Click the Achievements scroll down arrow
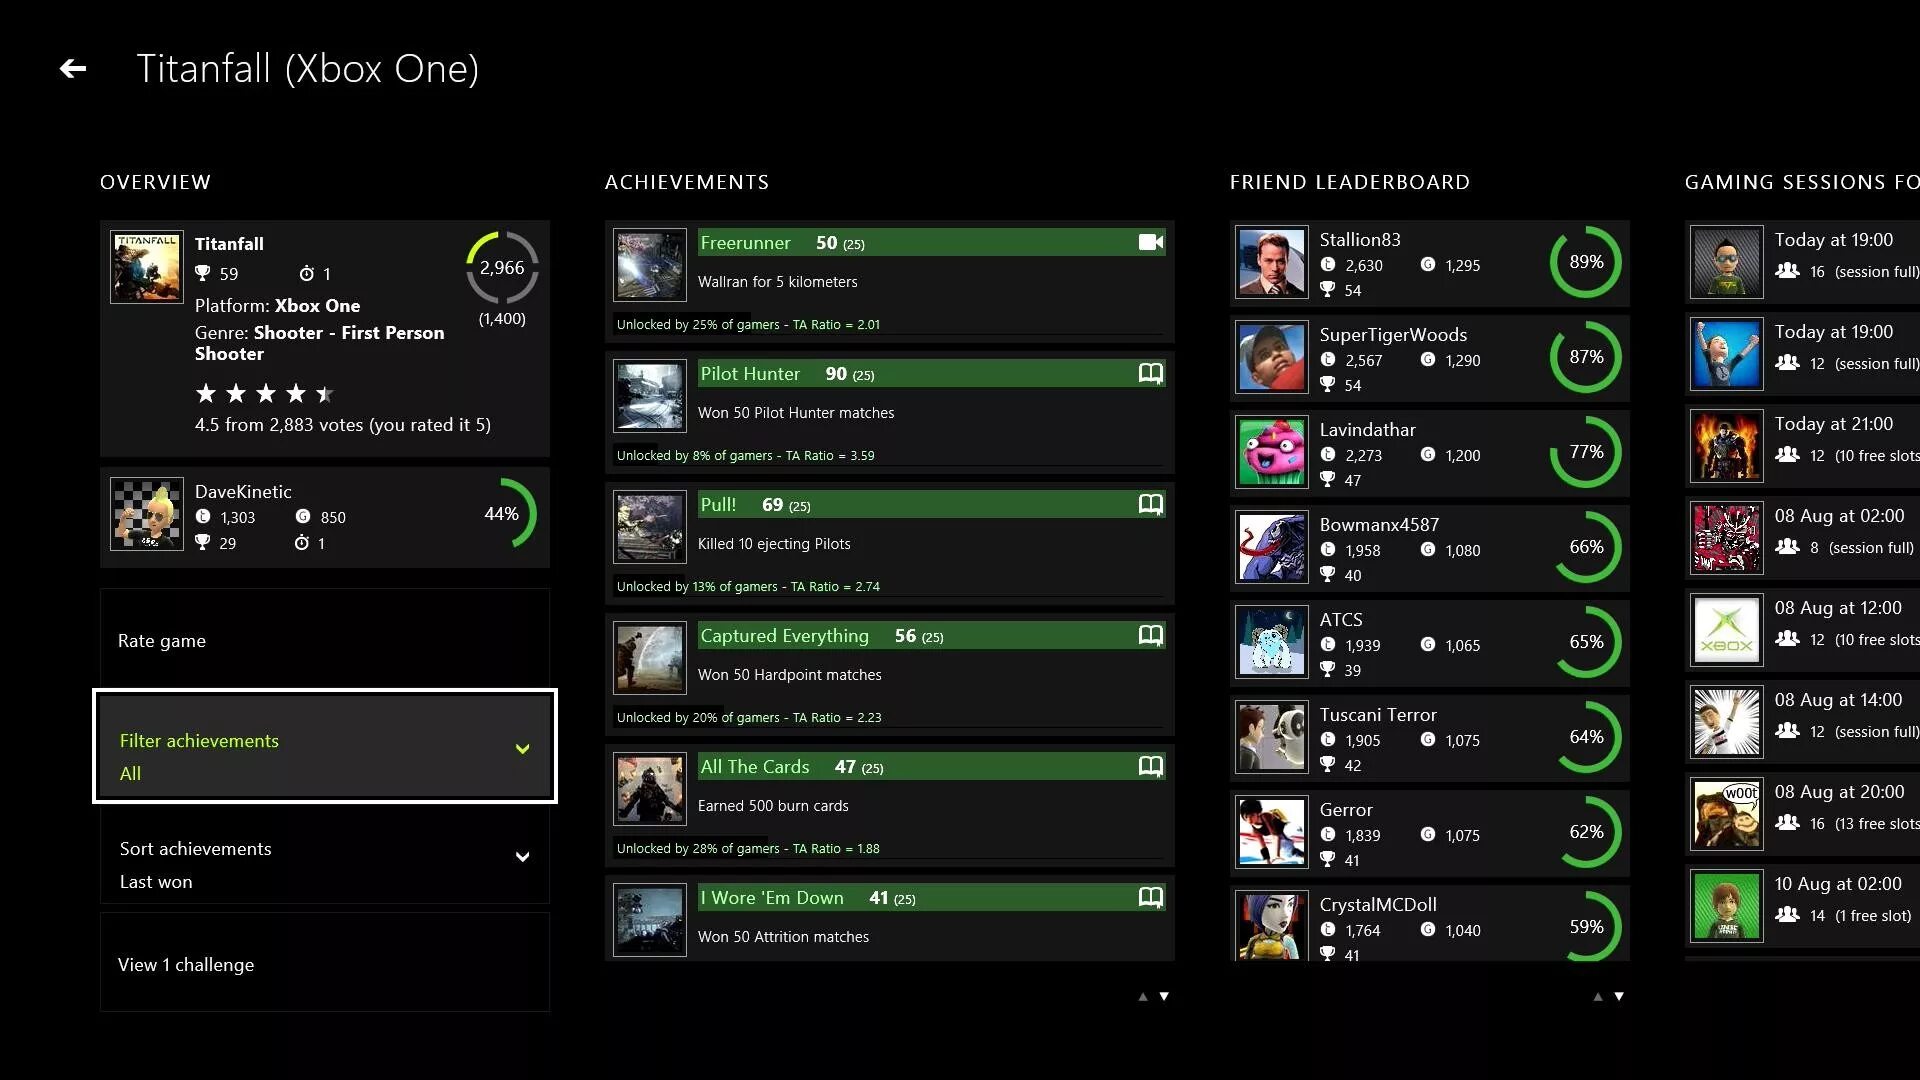 [x=1163, y=996]
